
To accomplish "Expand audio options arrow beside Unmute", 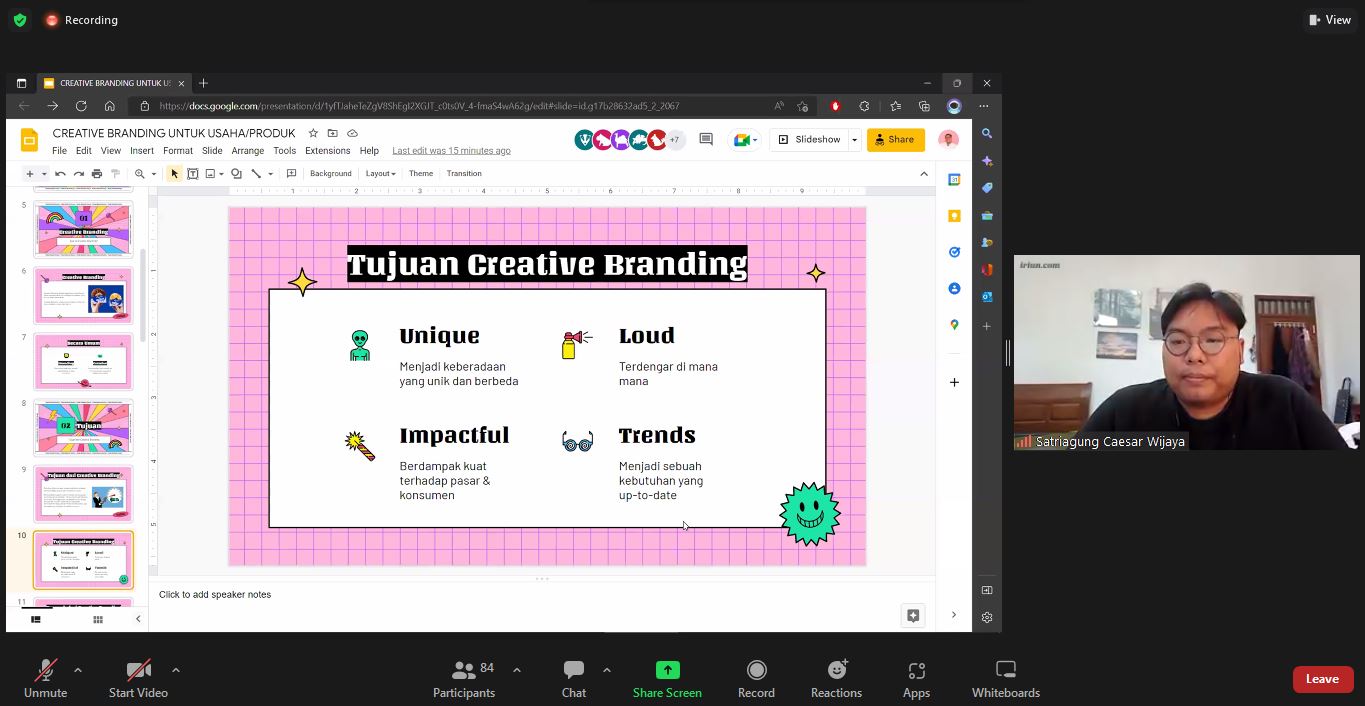I will click(x=78, y=670).
